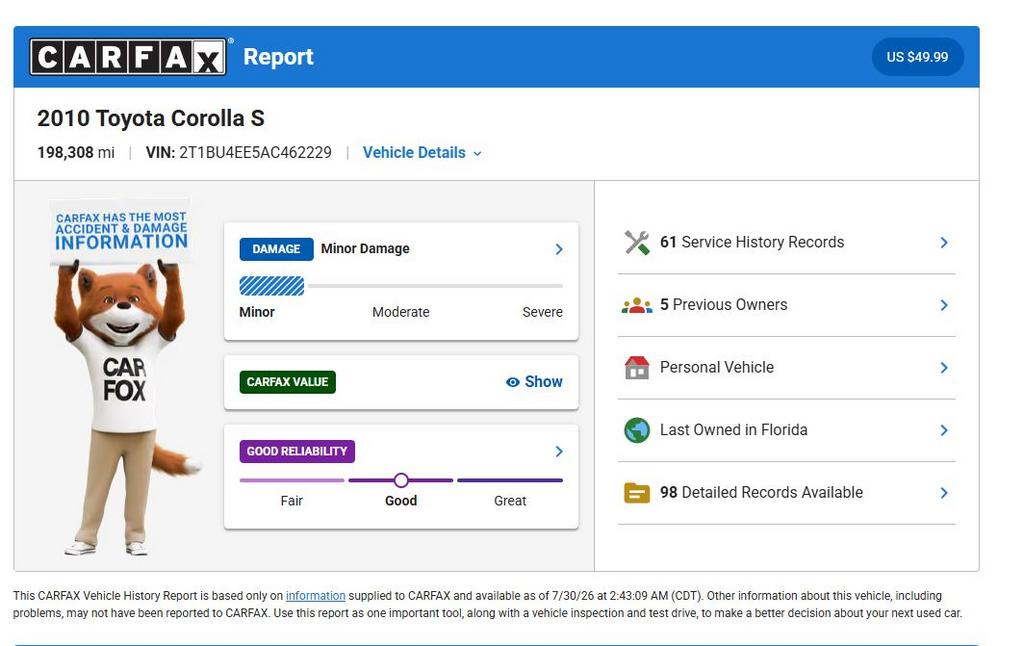The width and height of the screenshot is (1024, 646).
Task: Click the 'Great' reliability bar segment
Action: click(510, 480)
